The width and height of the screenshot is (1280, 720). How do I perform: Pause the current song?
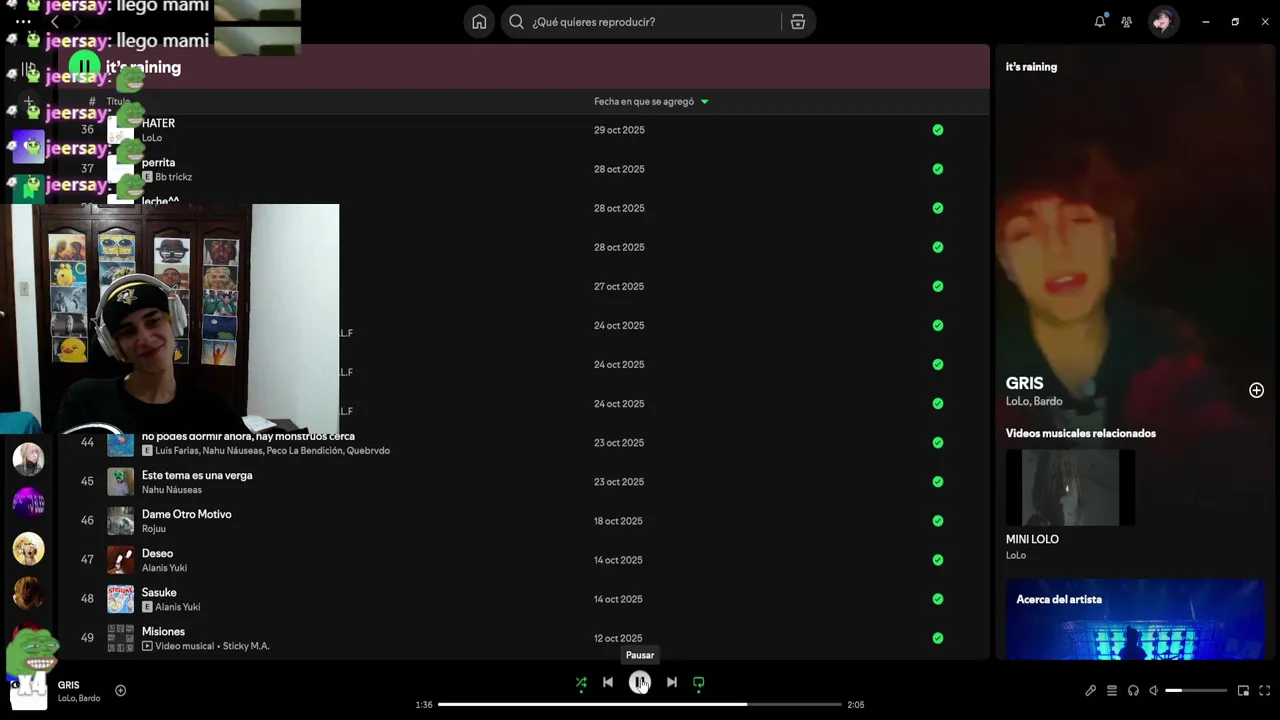[x=640, y=682]
